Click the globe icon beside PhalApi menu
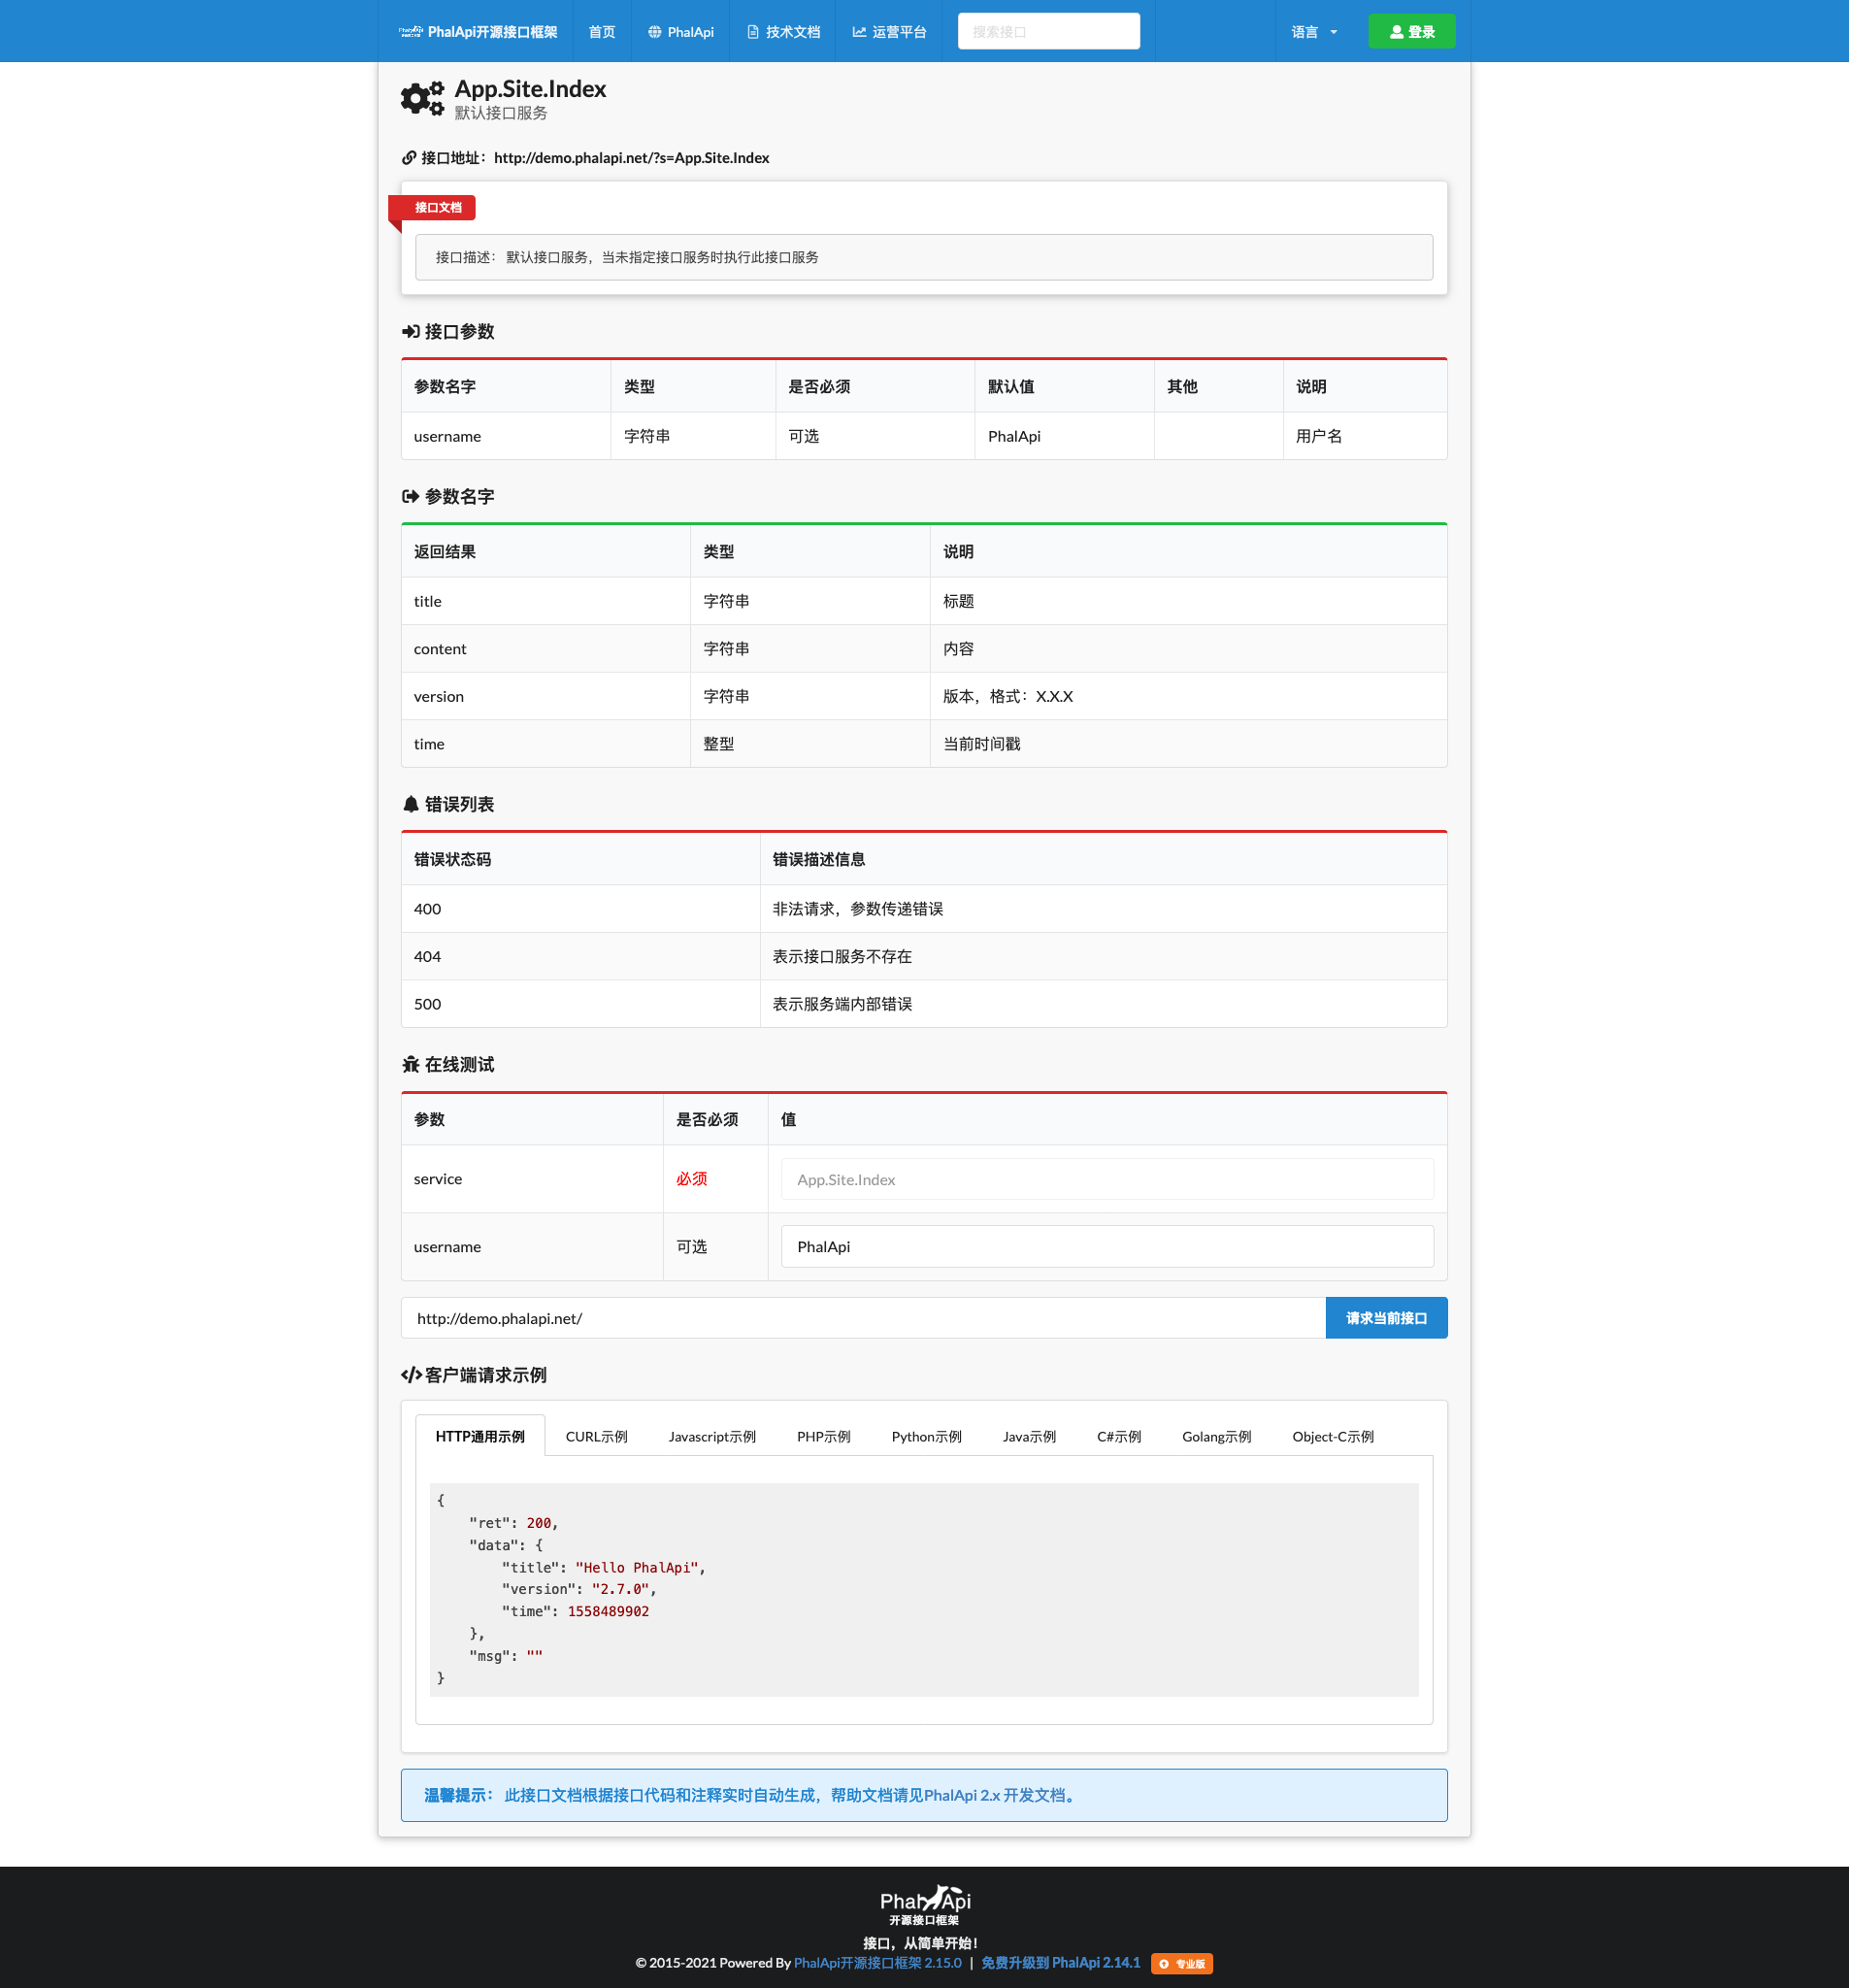Screen dimensions: 1849x1988 tap(654, 32)
